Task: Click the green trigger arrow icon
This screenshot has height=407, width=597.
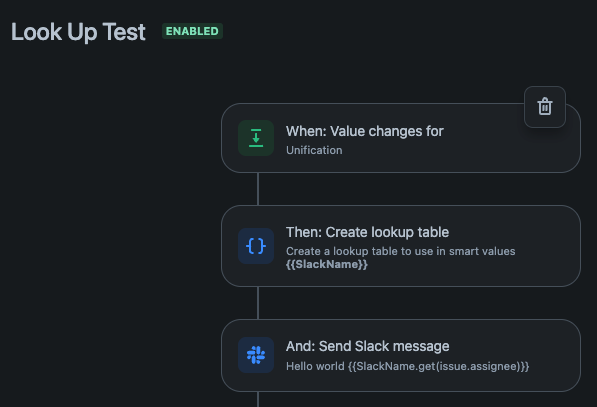Action: [256, 138]
